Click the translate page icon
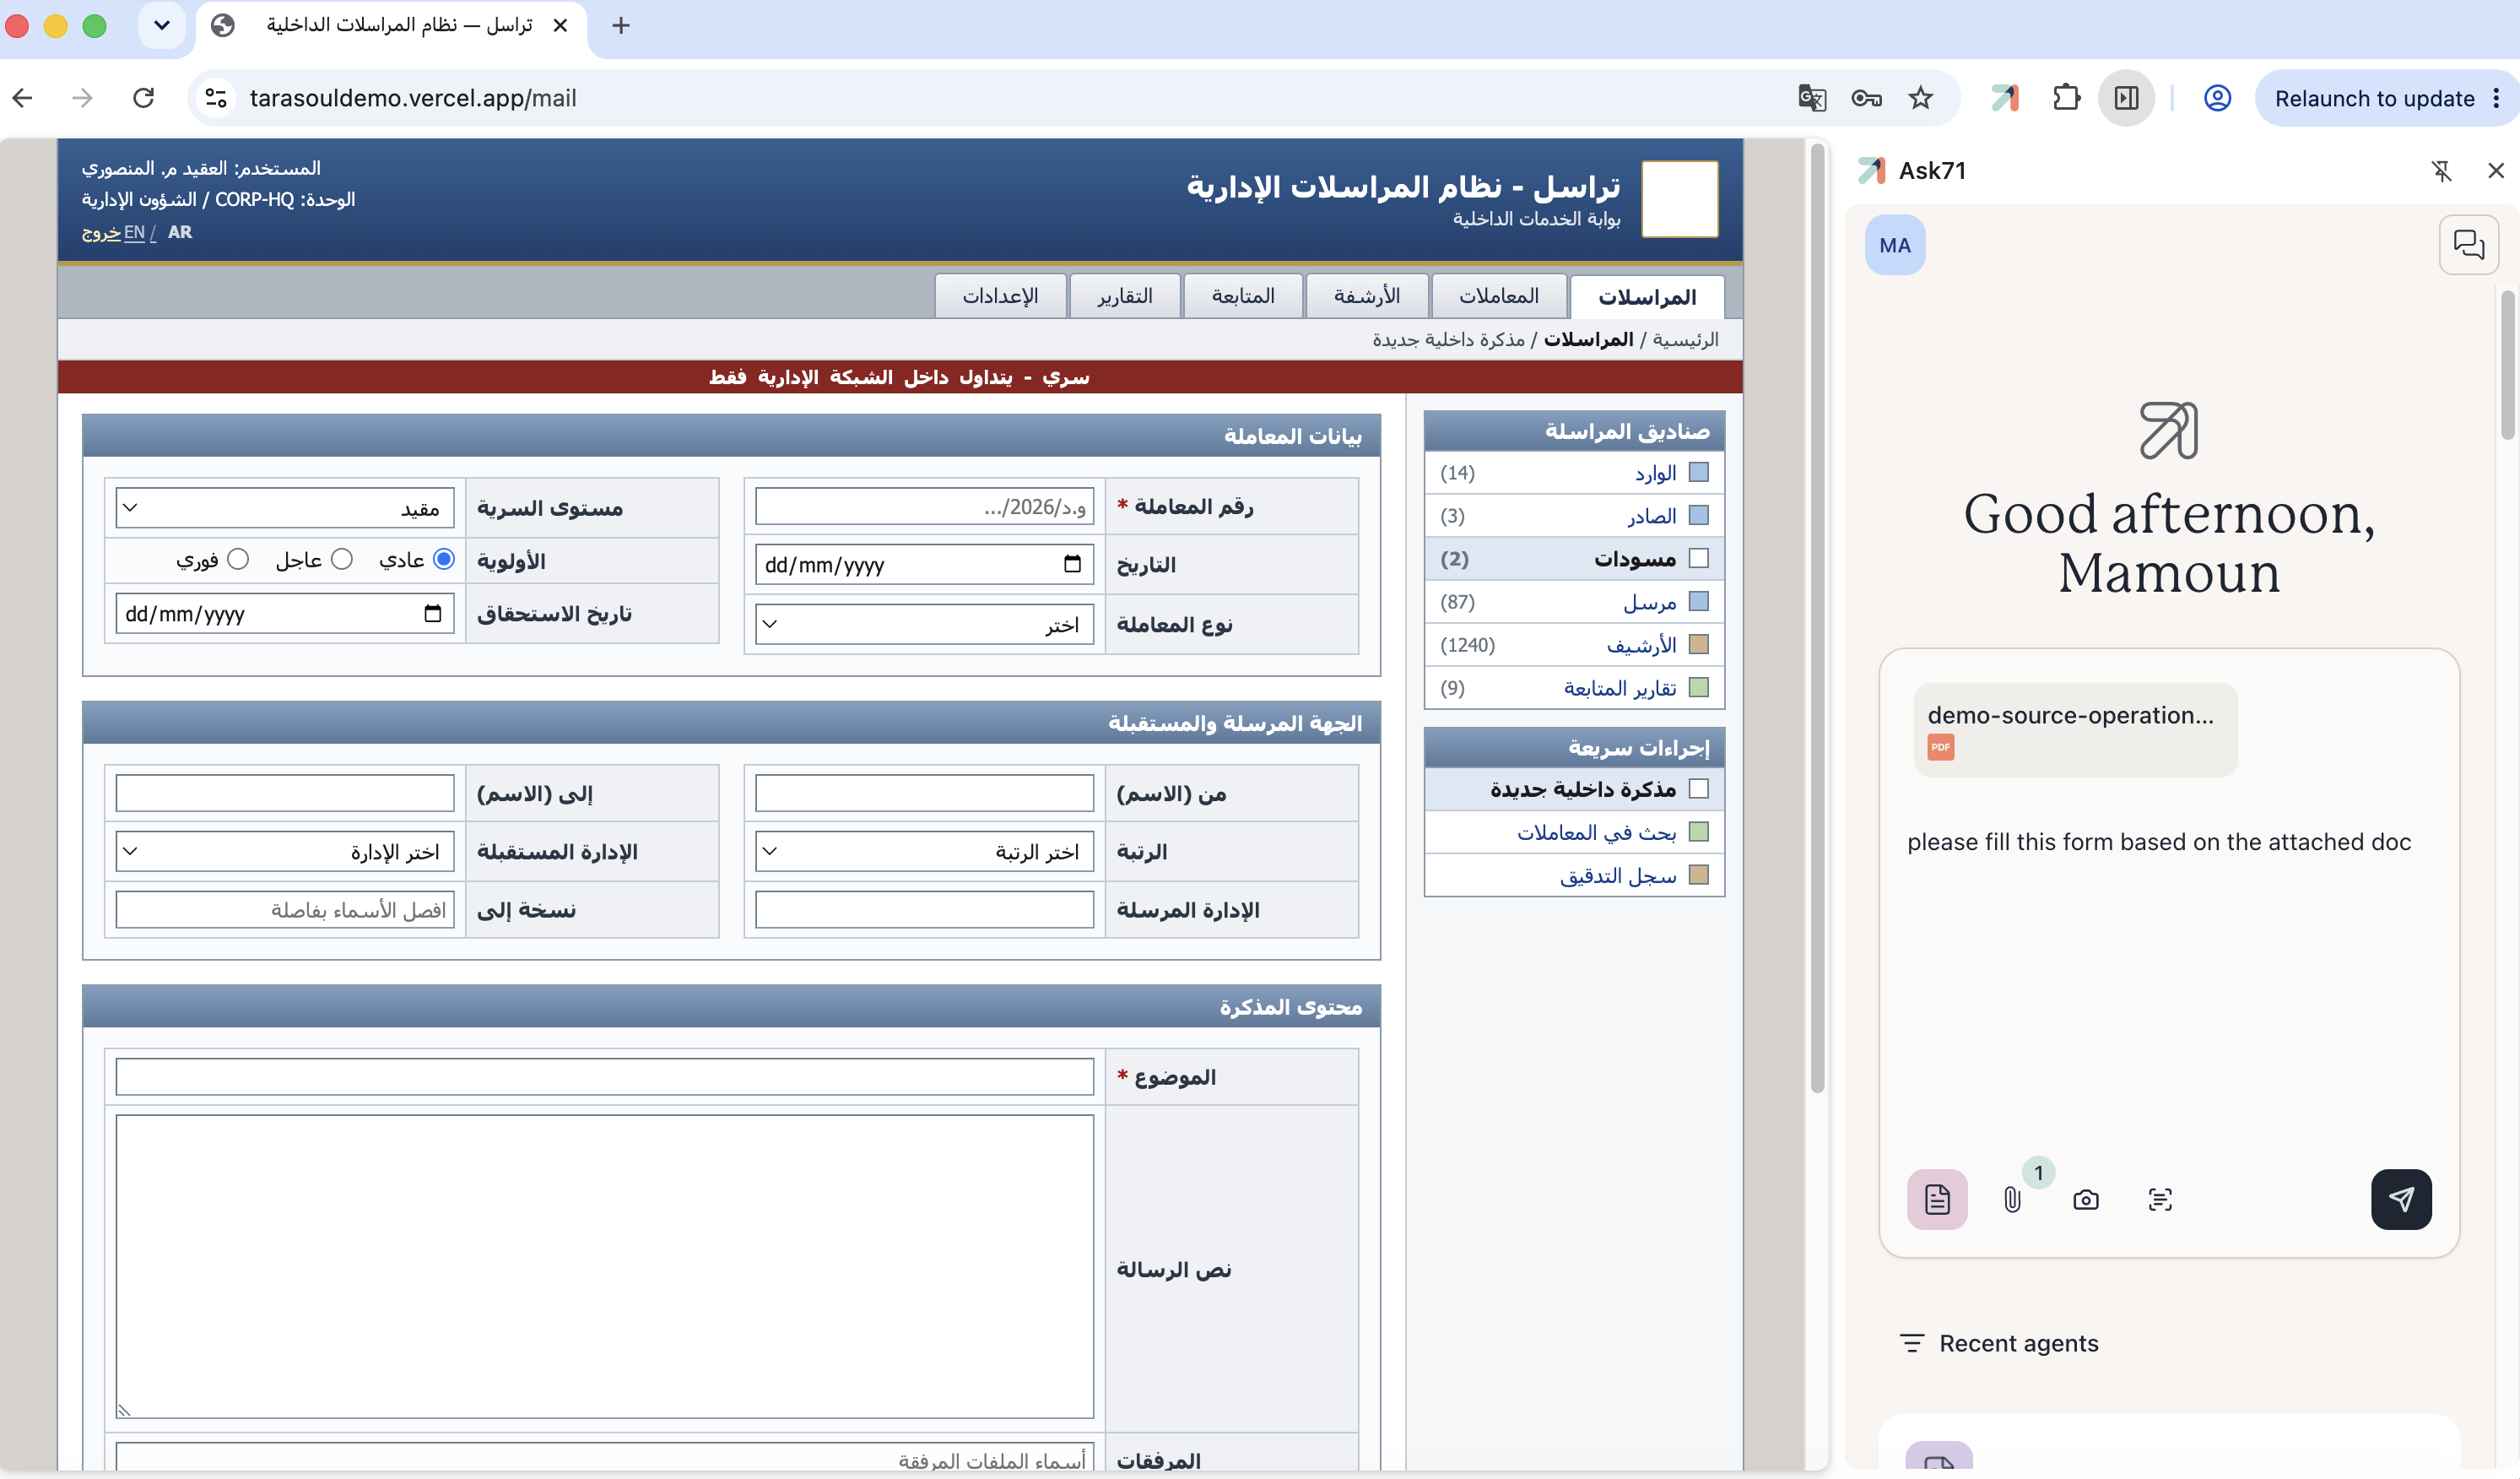 (1812, 98)
